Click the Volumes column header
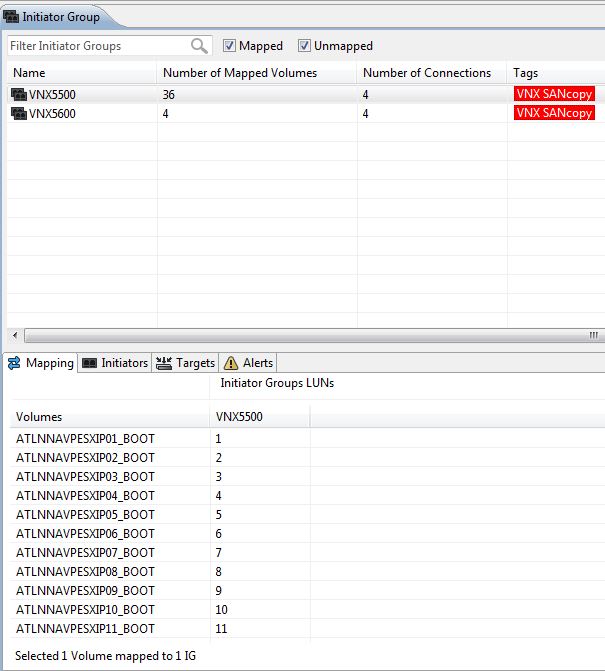605x671 pixels. 110,417
